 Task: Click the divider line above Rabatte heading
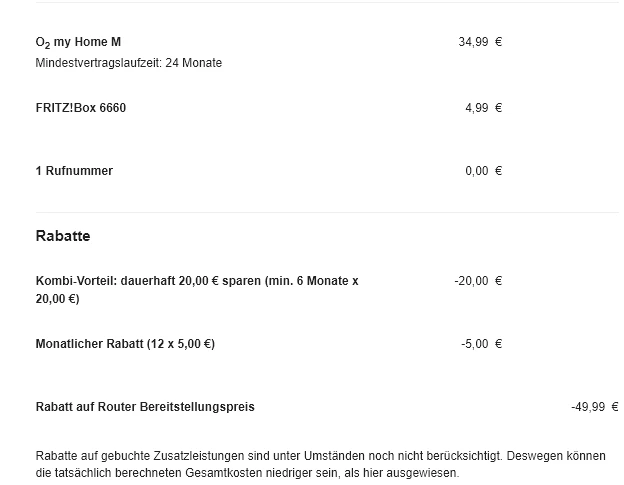pyautogui.click(x=326, y=212)
